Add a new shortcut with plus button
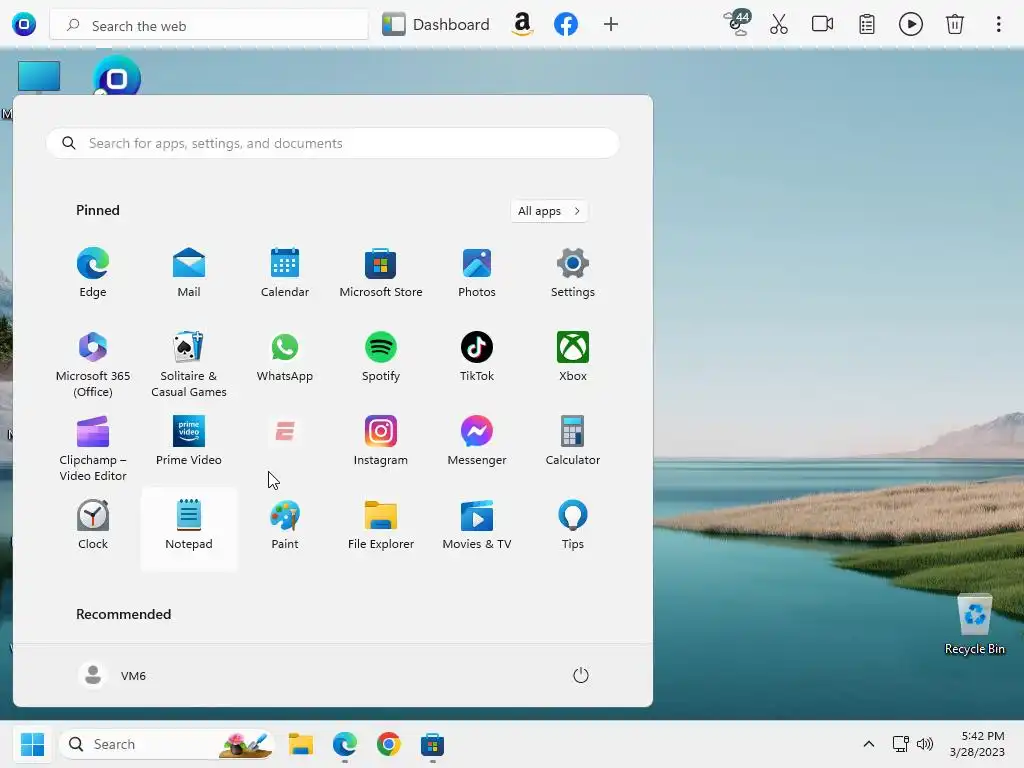The image size is (1024, 768). click(x=611, y=25)
